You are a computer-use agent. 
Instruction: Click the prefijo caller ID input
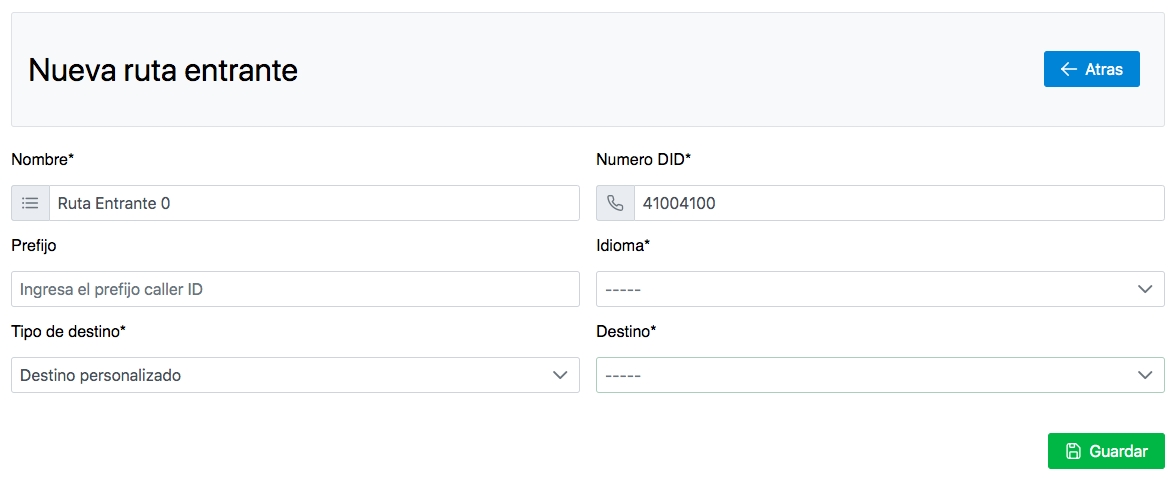pyautogui.click(x=296, y=289)
